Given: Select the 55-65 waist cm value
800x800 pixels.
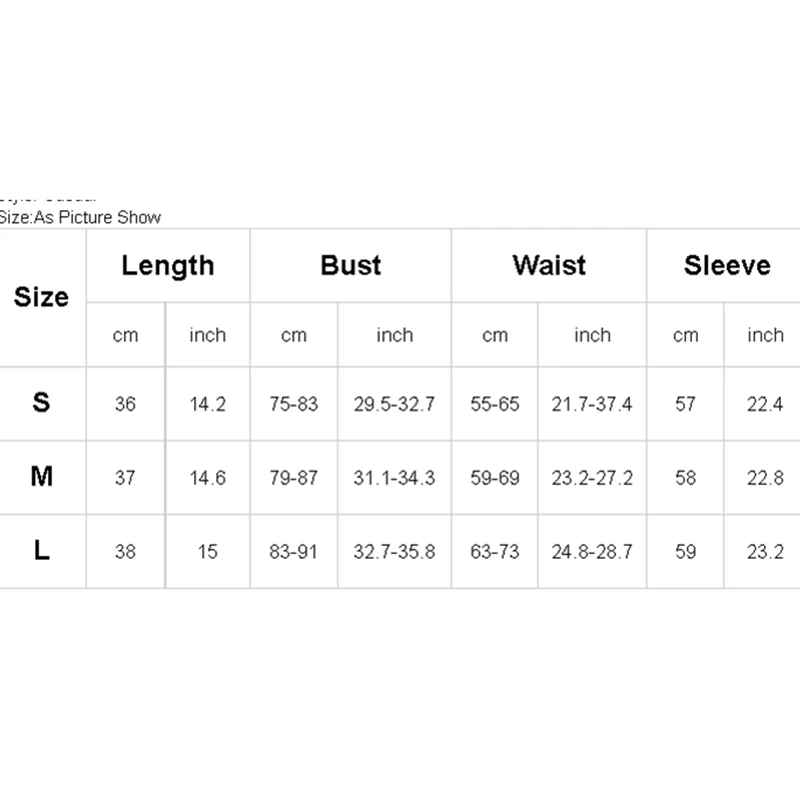Looking at the screenshot, I should [495, 404].
